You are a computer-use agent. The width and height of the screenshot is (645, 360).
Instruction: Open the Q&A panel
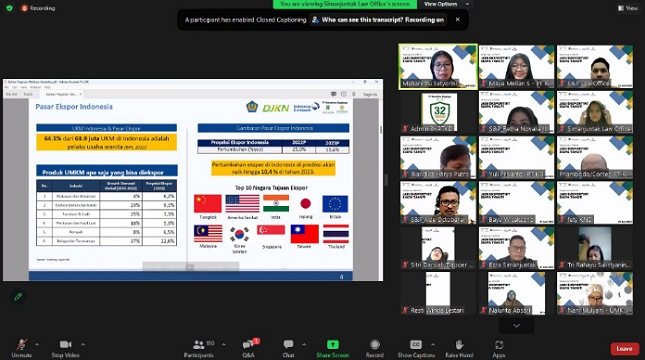point(249,348)
